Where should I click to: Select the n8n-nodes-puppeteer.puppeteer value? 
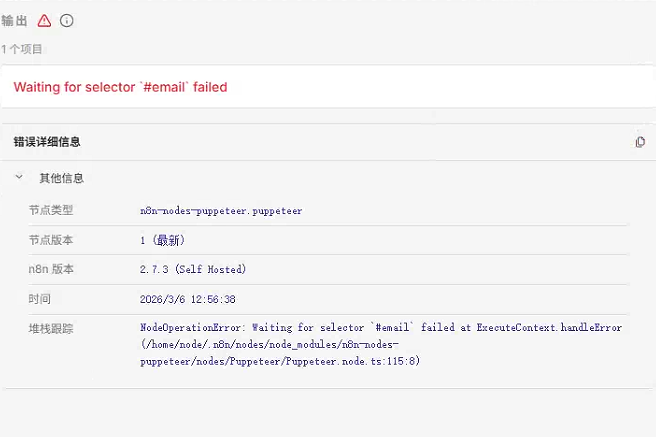221,211
